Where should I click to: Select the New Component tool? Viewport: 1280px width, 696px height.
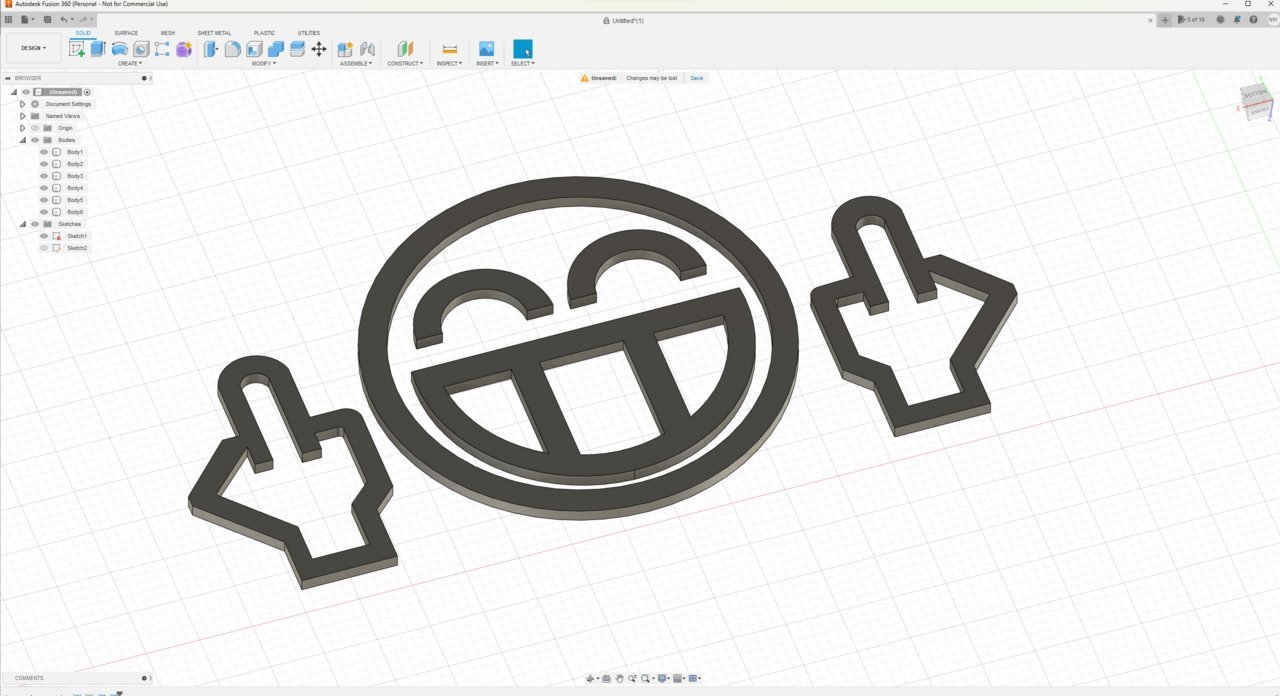(x=345, y=49)
